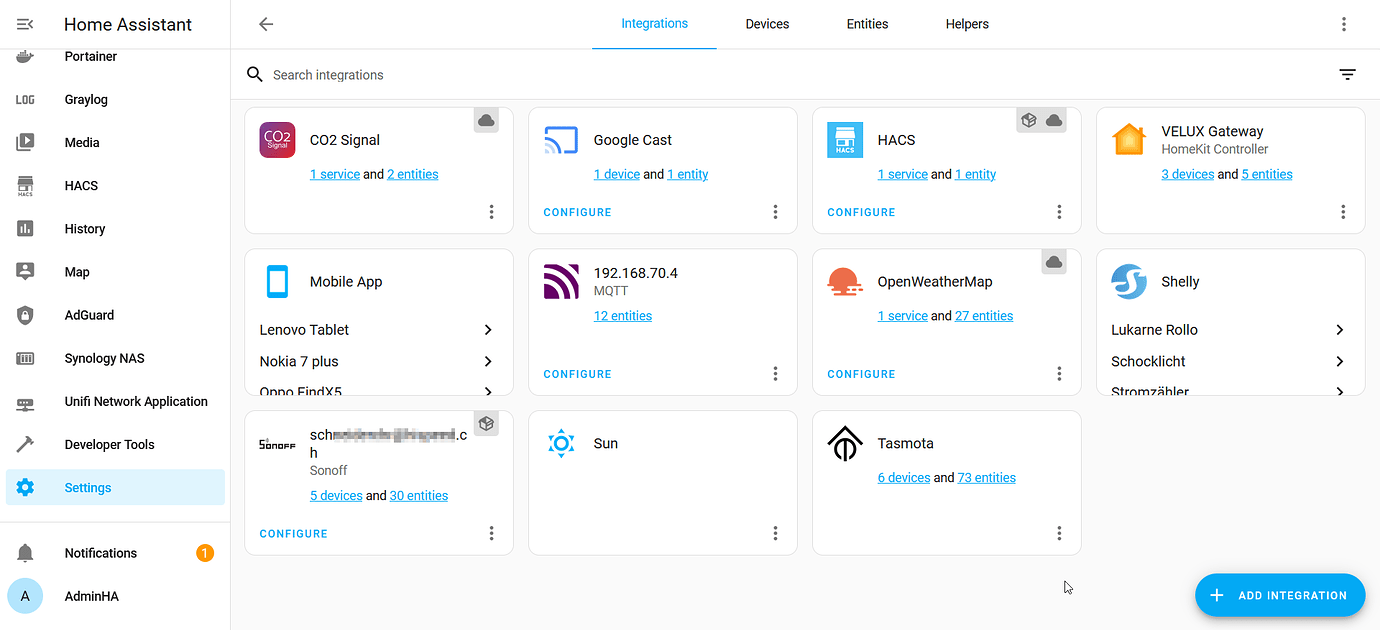Click the MQTT integration icon
Screen dimensions: 1380x630
pyautogui.click(x=561, y=282)
